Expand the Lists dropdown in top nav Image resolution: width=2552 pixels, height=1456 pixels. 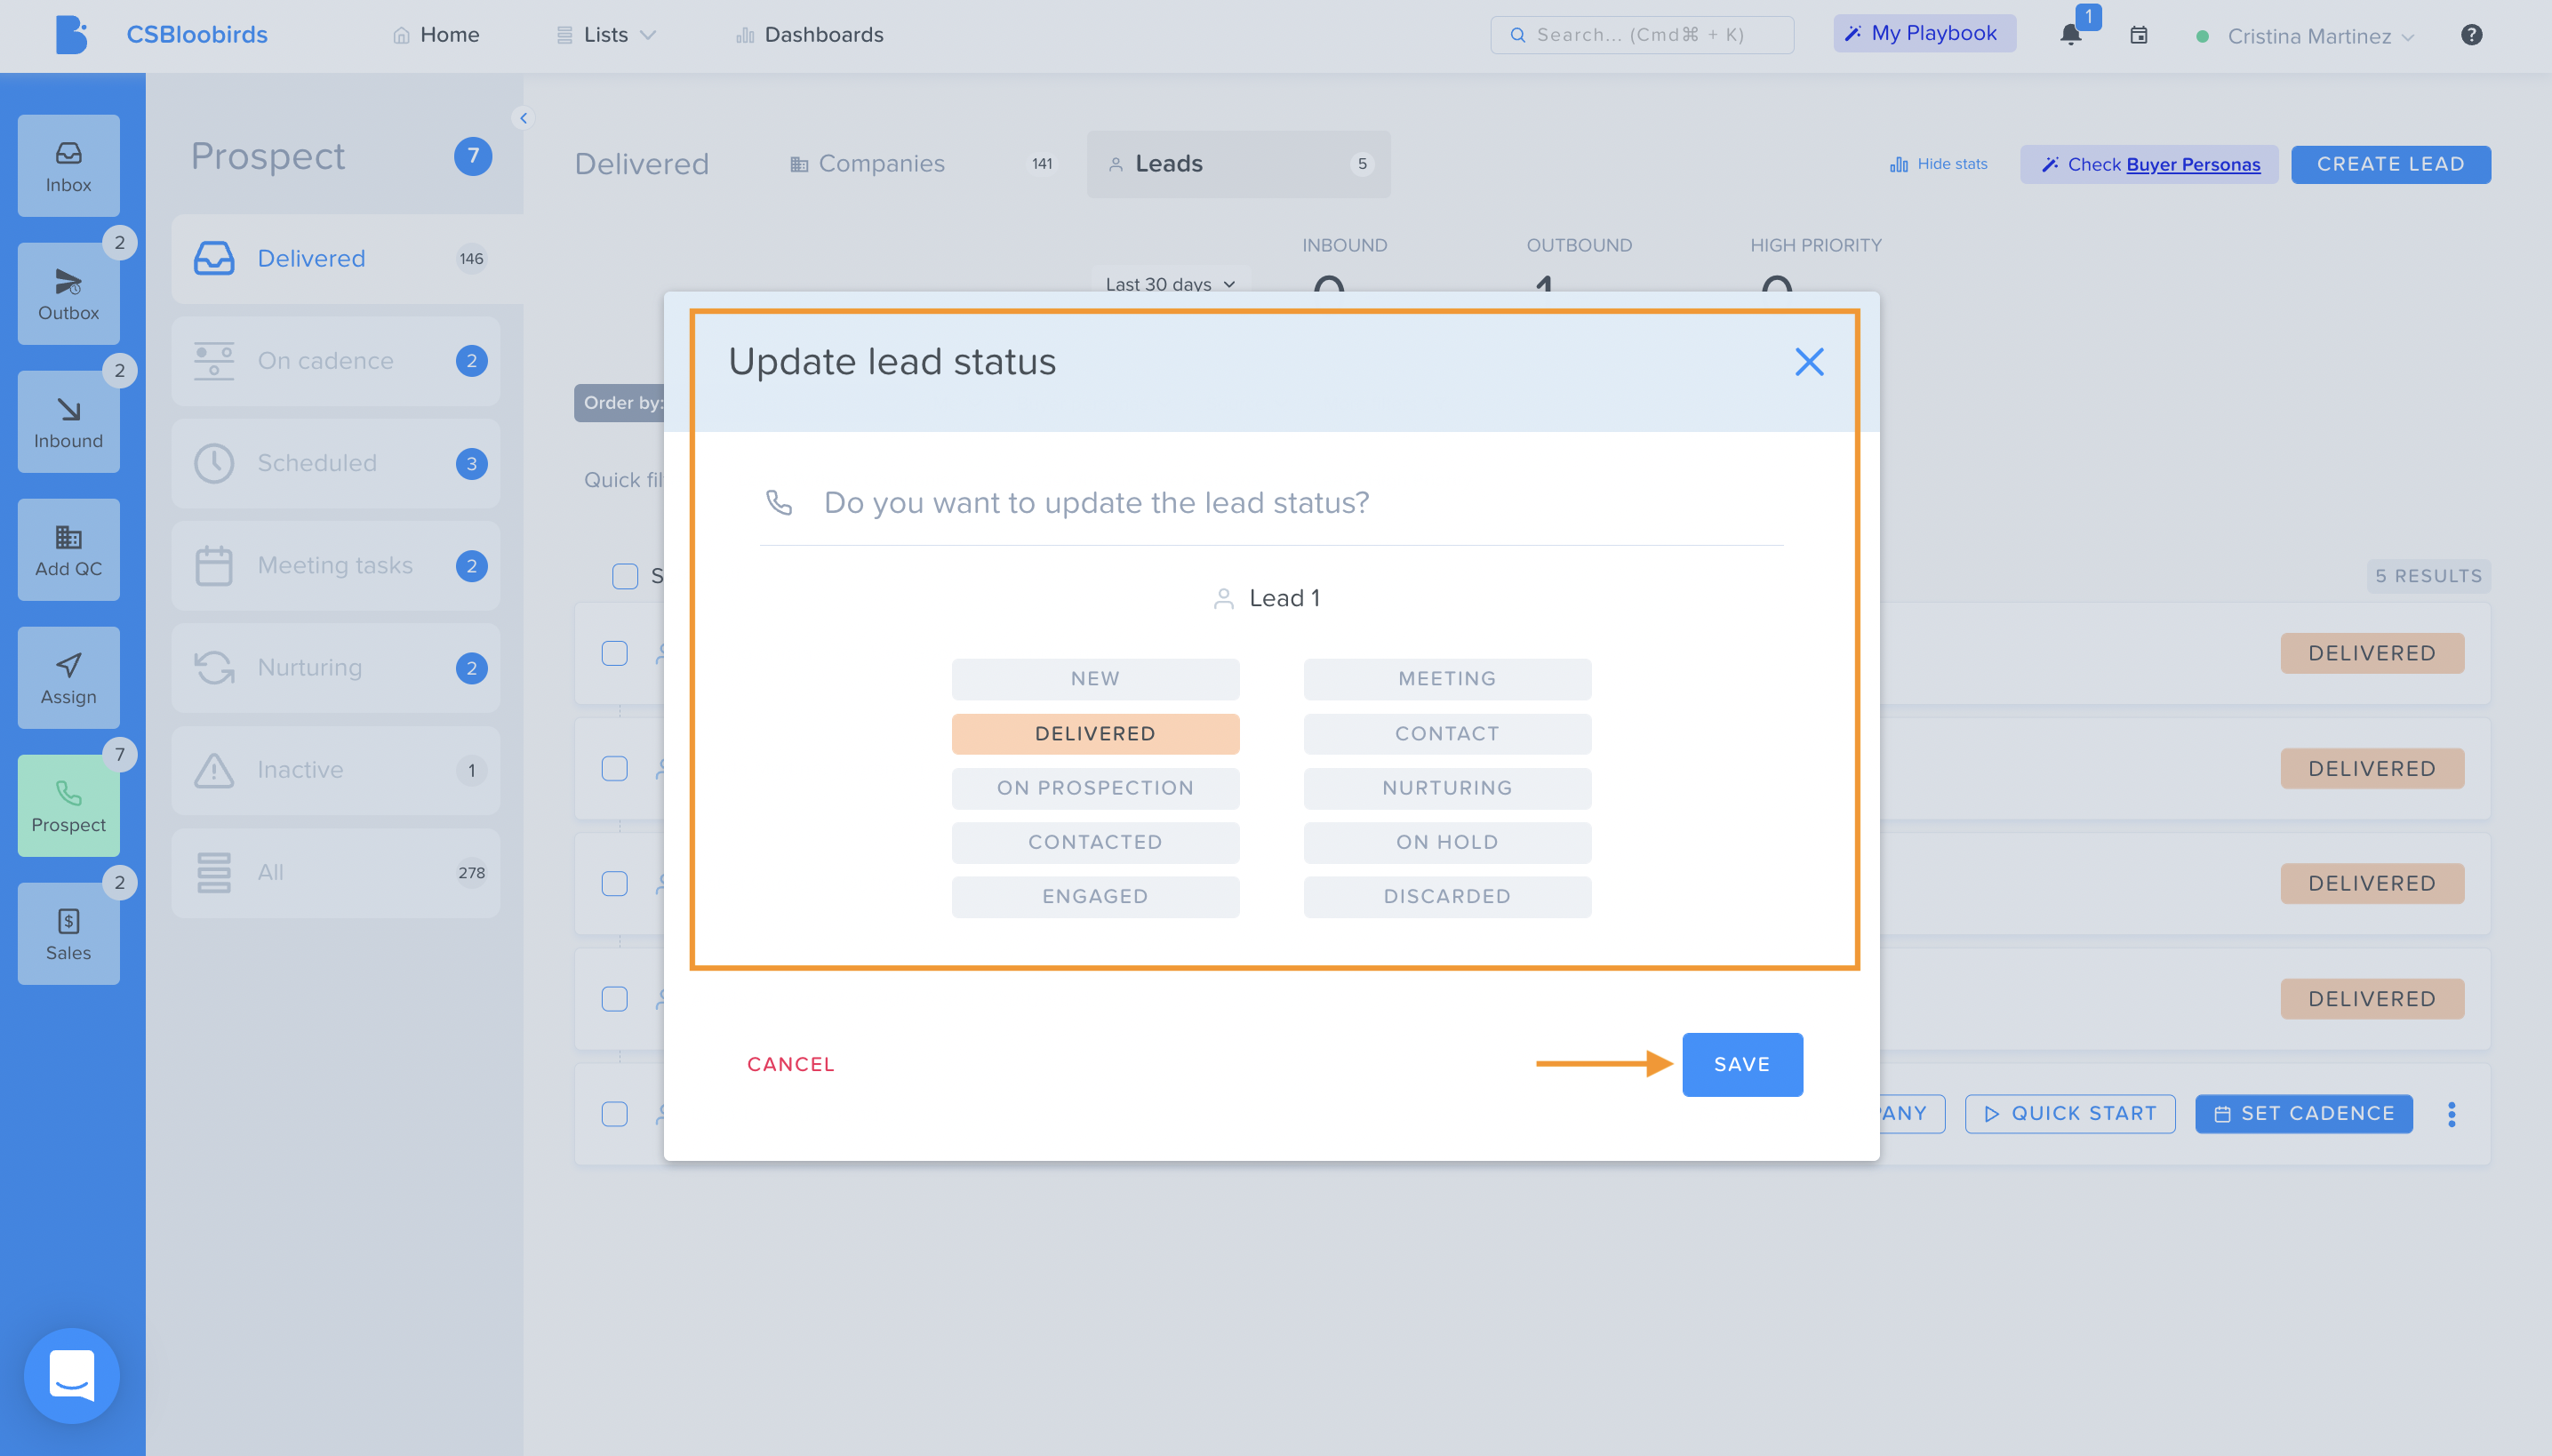point(607,35)
